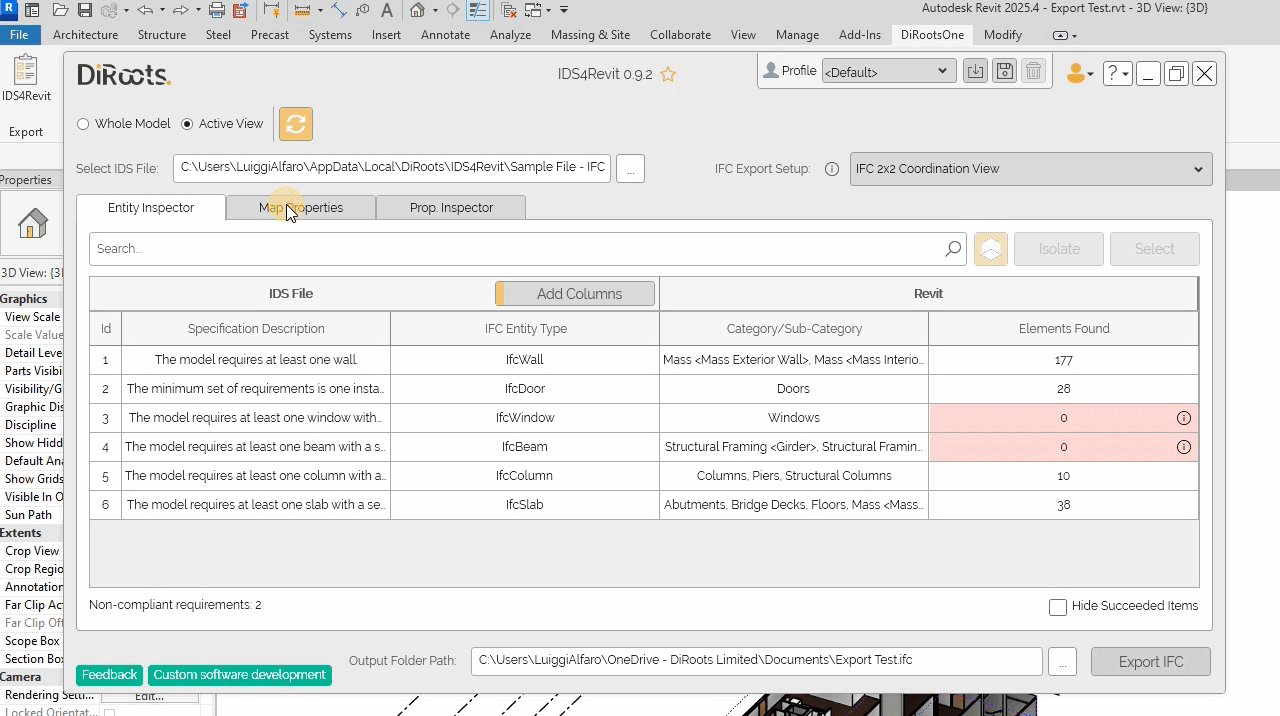The height and width of the screenshot is (716, 1280).
Task: Click the Print icon in quick access toolbar
Action: coord(216,10)
